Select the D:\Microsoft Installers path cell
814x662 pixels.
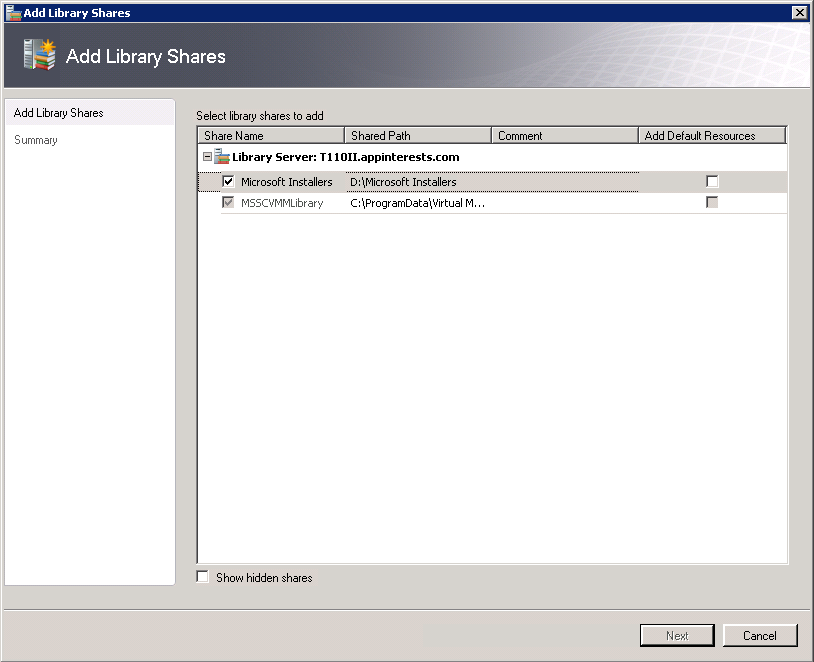pos(403,182)
